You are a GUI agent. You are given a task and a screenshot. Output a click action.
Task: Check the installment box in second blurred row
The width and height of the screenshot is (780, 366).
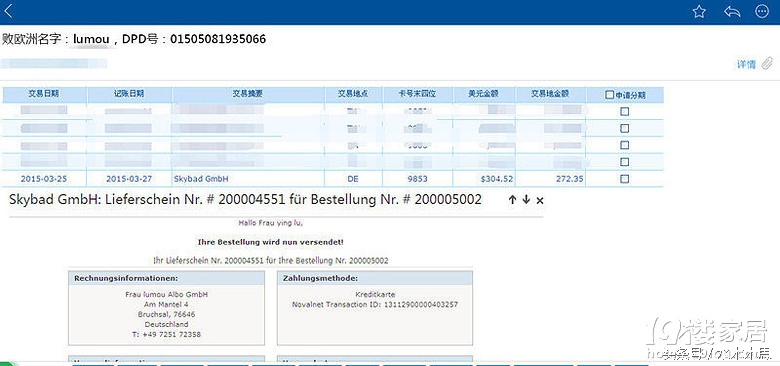(624, 128)
